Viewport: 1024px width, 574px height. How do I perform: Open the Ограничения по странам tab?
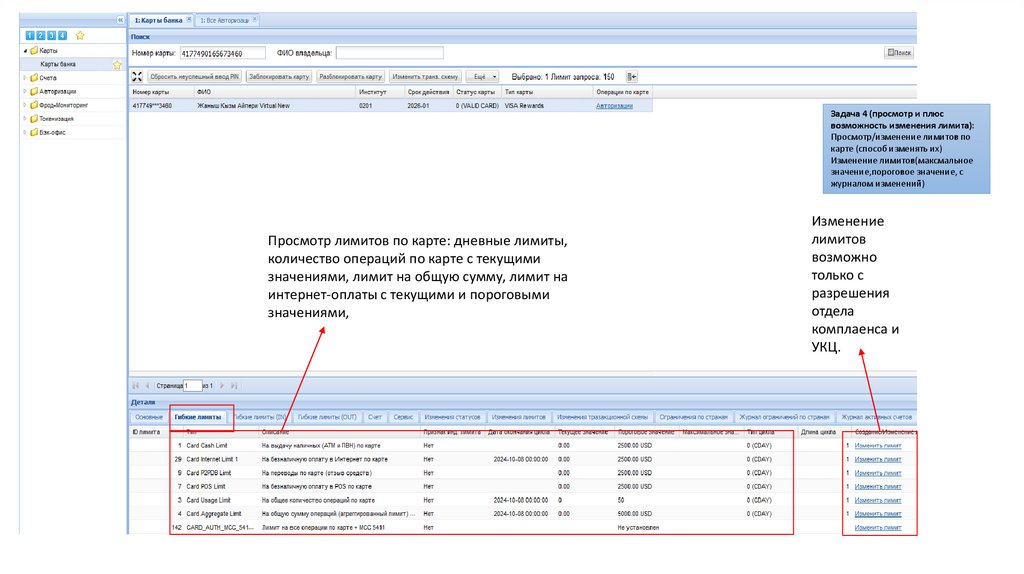click(694, 416)
